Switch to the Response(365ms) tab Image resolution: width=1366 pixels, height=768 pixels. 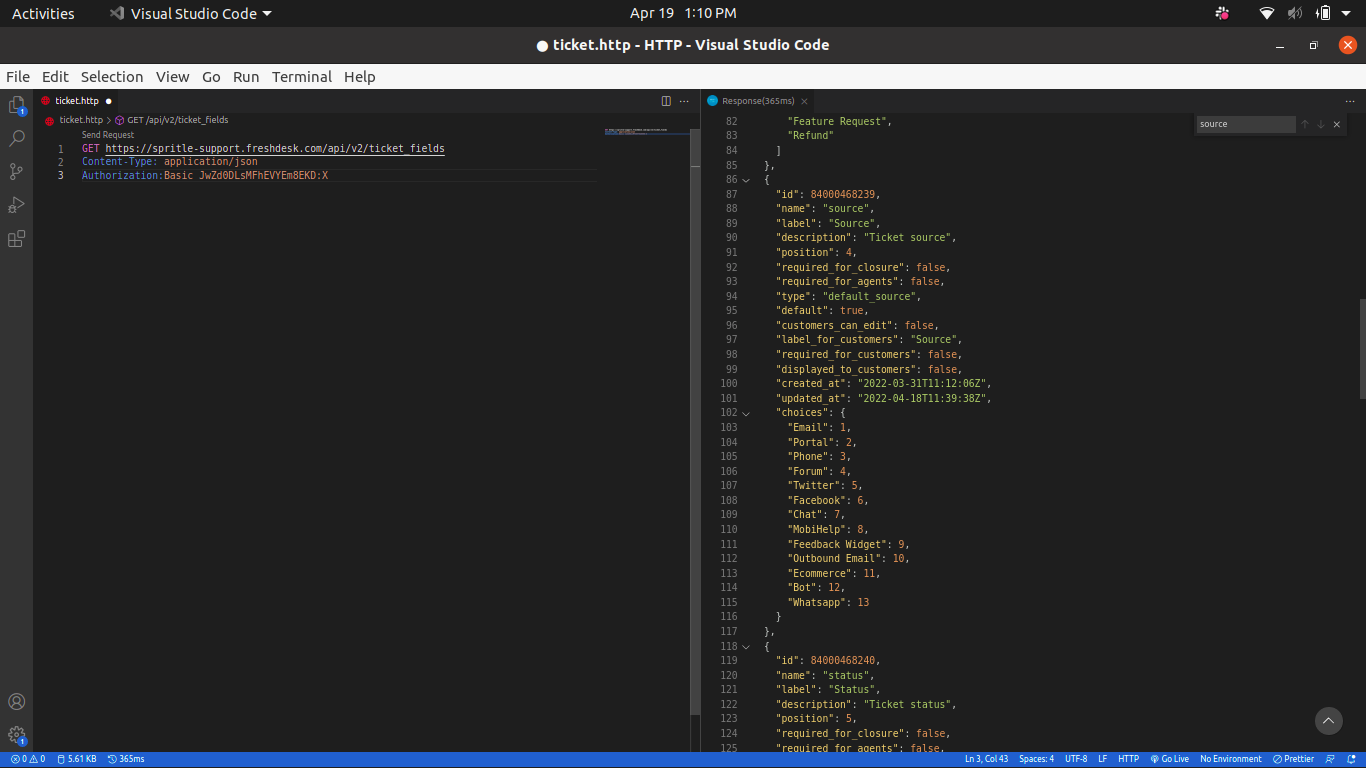pyautogui.click(x=758, y=101)
